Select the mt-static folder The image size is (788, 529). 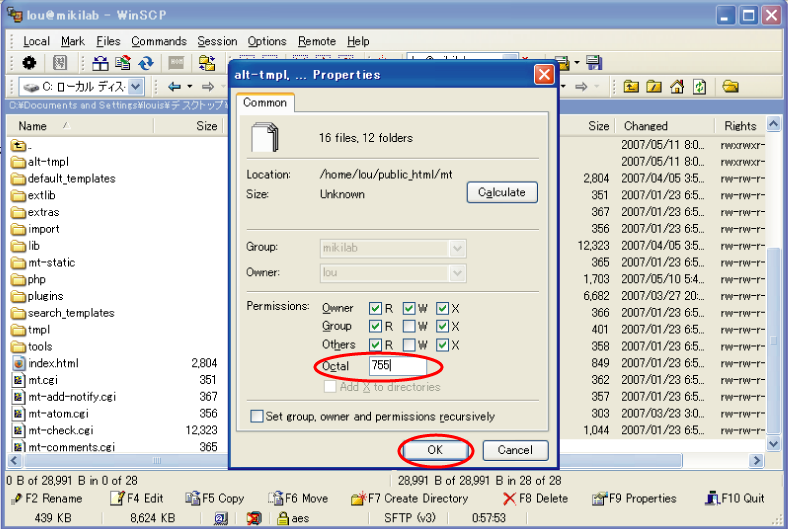point(43,262)
